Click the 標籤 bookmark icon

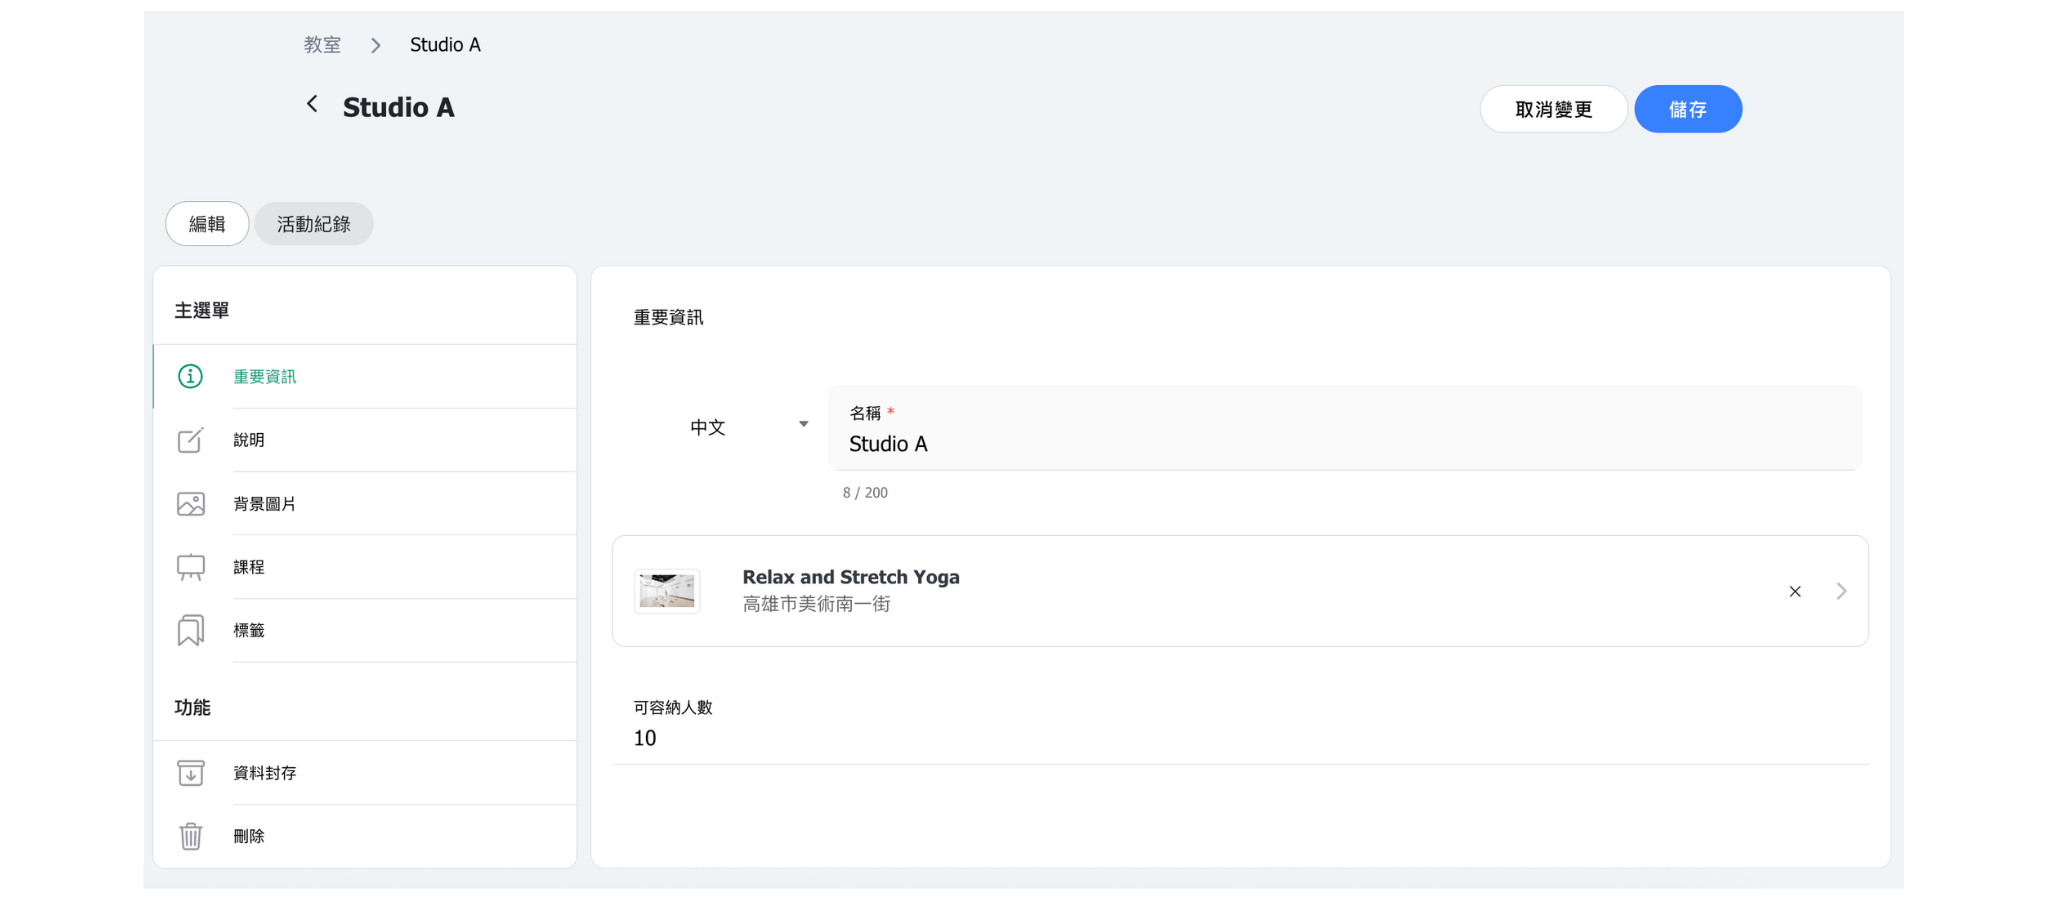point(190,630)
